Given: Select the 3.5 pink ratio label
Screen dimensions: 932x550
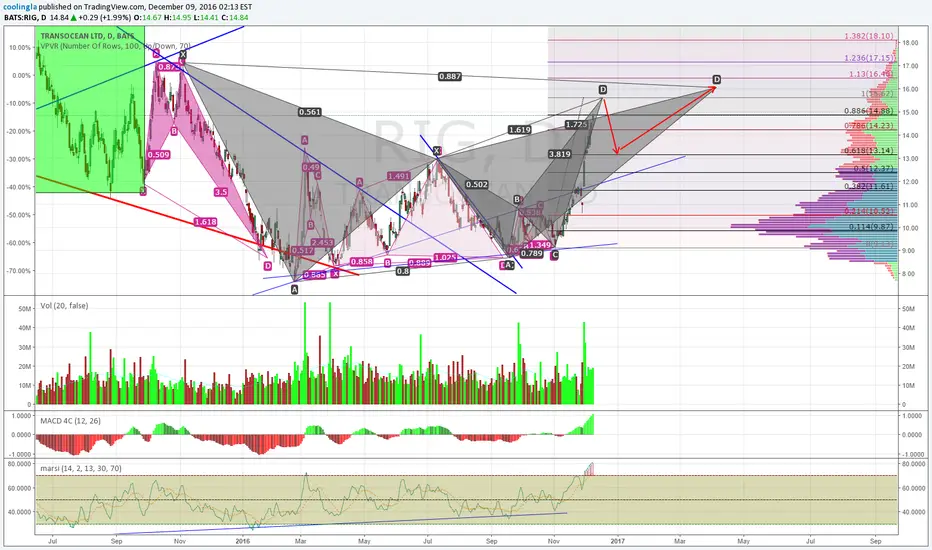Looking at the screenshot, I should coord(221,192).
